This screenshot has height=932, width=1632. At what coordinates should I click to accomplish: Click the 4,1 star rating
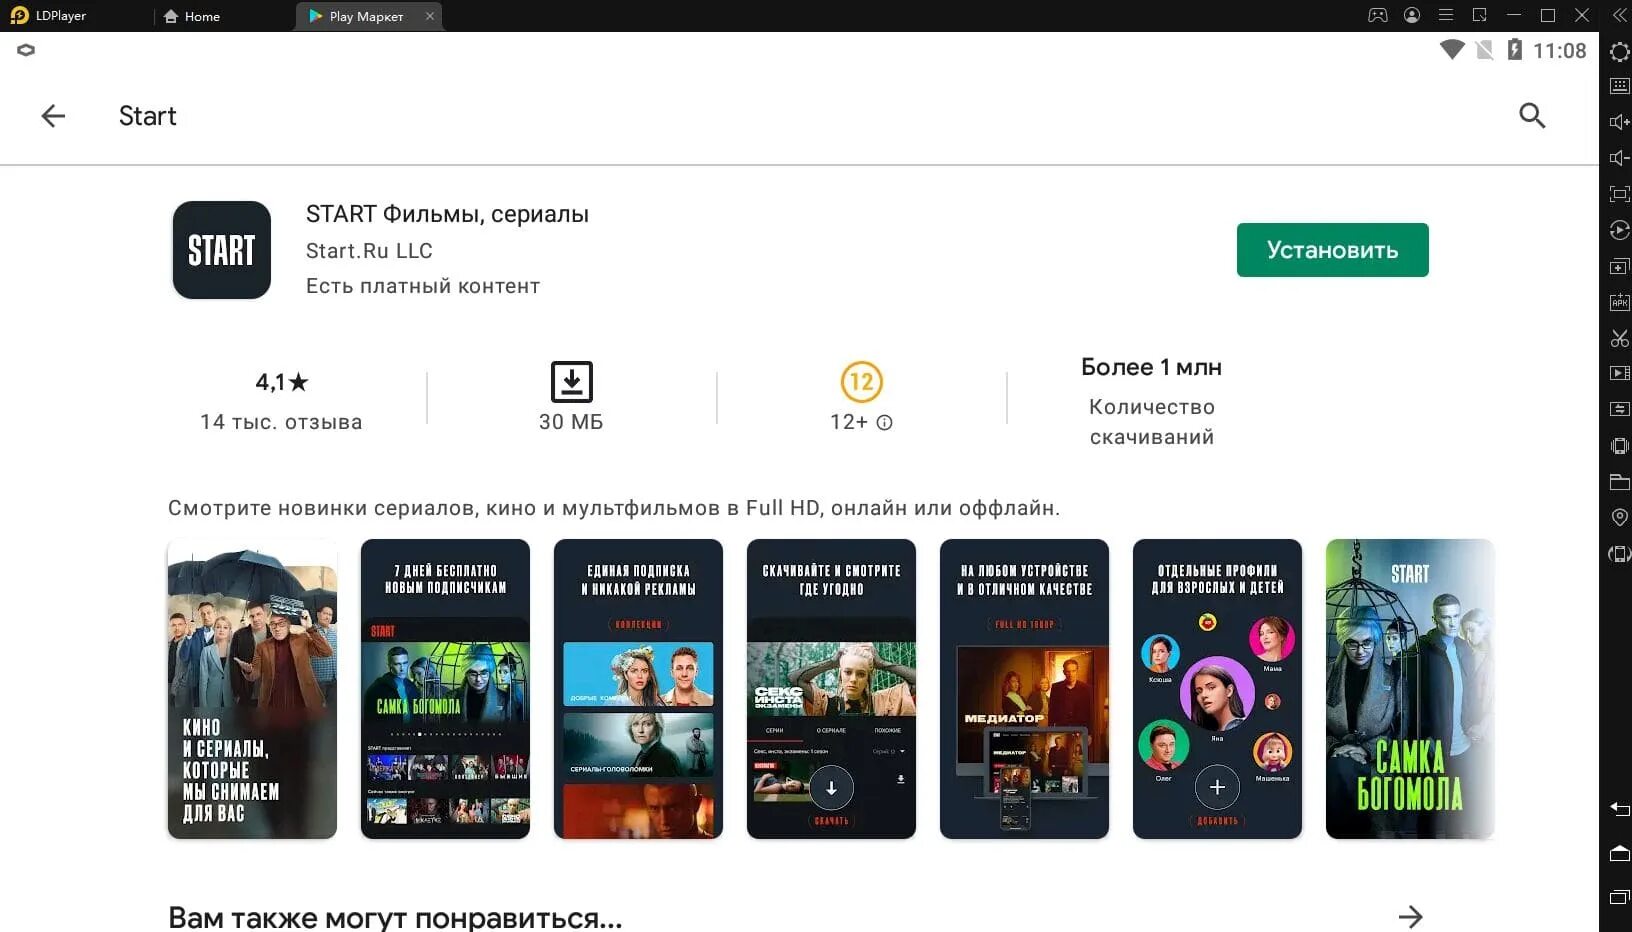282,382
